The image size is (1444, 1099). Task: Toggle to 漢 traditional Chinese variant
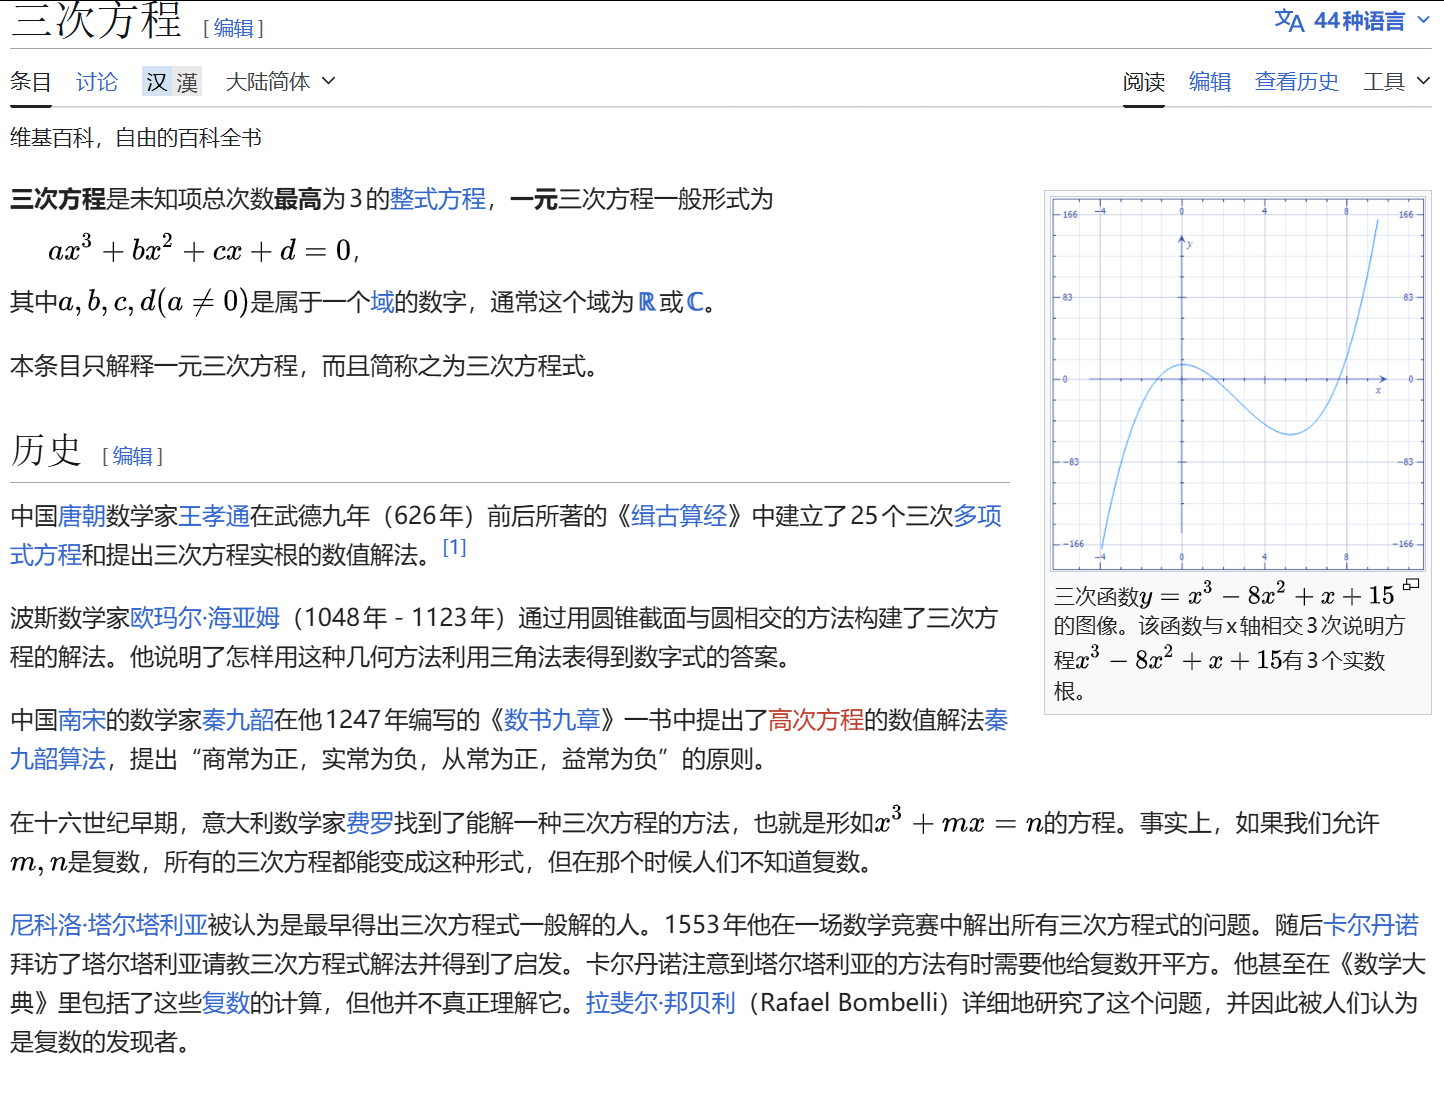pos(185,81)
